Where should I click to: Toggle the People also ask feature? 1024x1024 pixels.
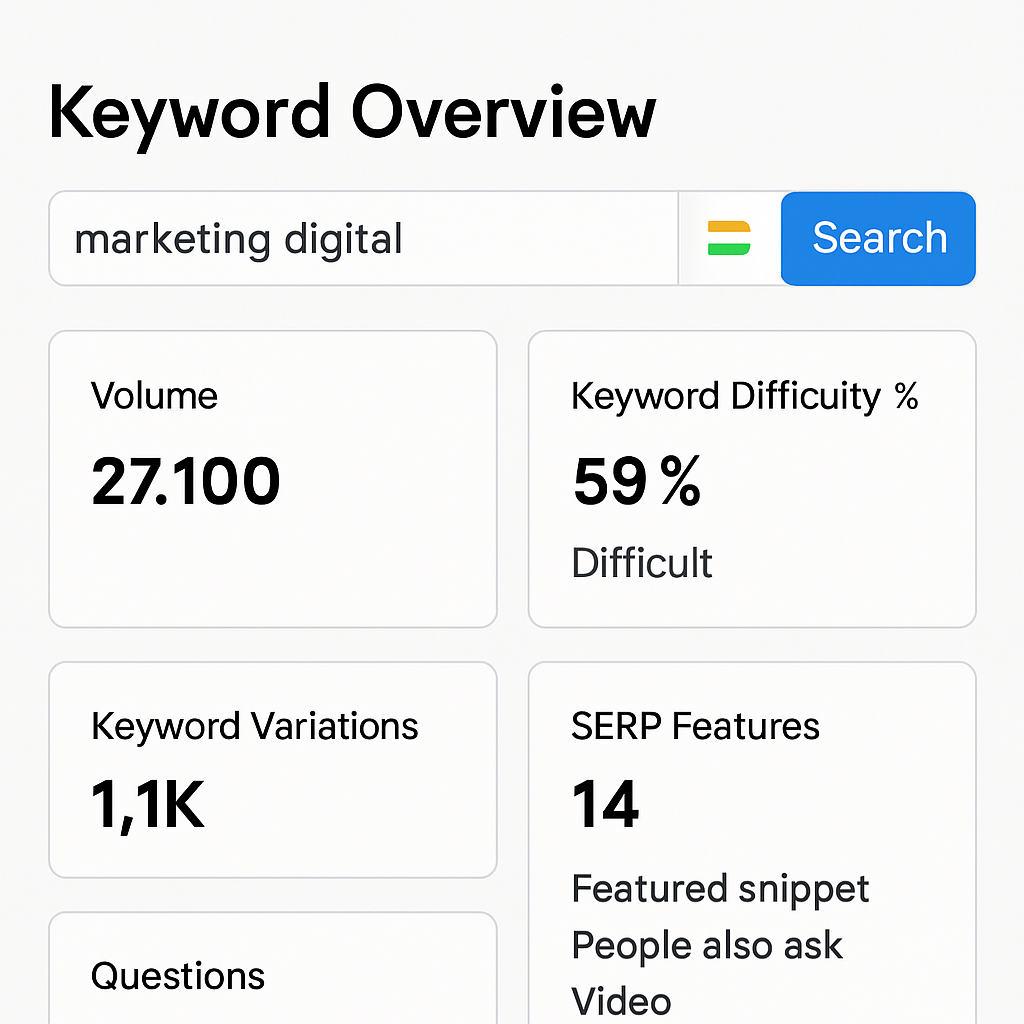click(x=707, y=945)
